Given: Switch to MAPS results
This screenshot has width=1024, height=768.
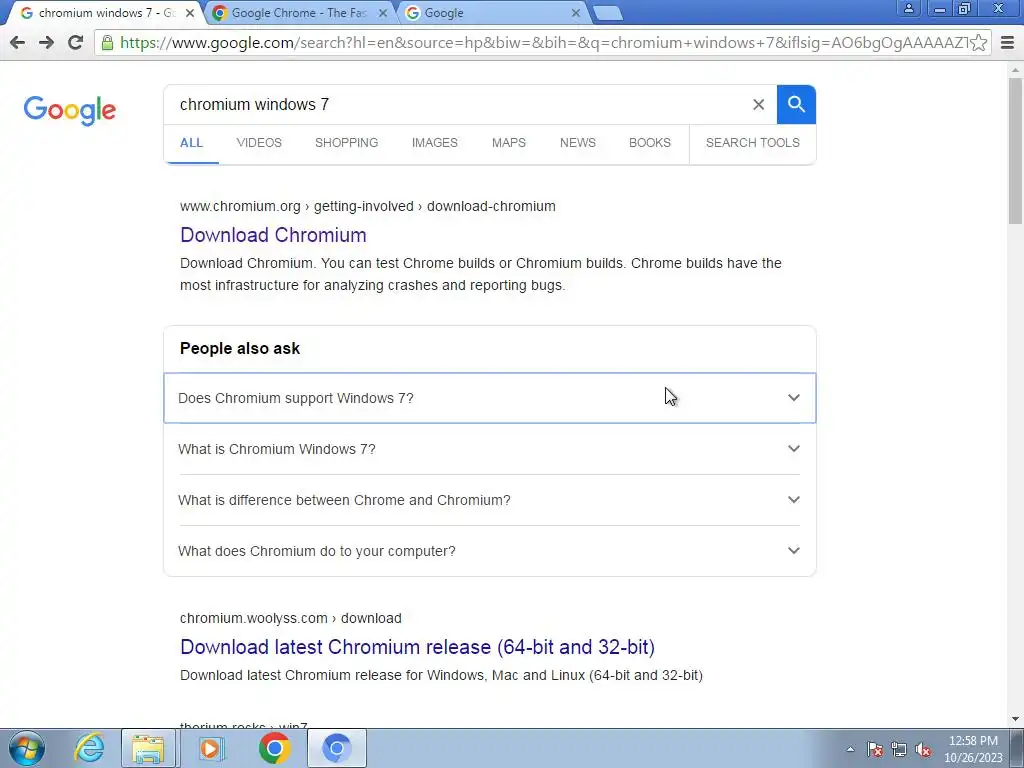Looking at the screenshot, I should click(509, 143).
